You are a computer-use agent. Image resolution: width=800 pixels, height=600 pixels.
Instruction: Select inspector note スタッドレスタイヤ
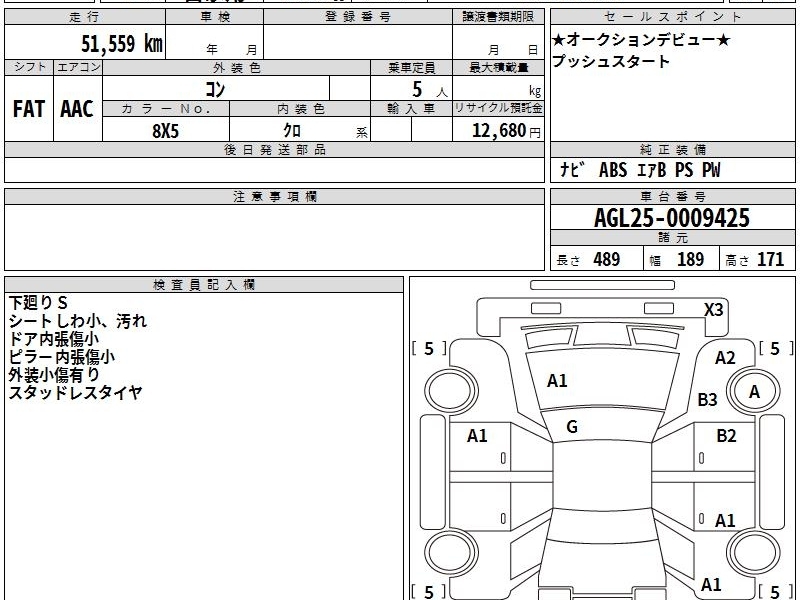tap(75, 392)
